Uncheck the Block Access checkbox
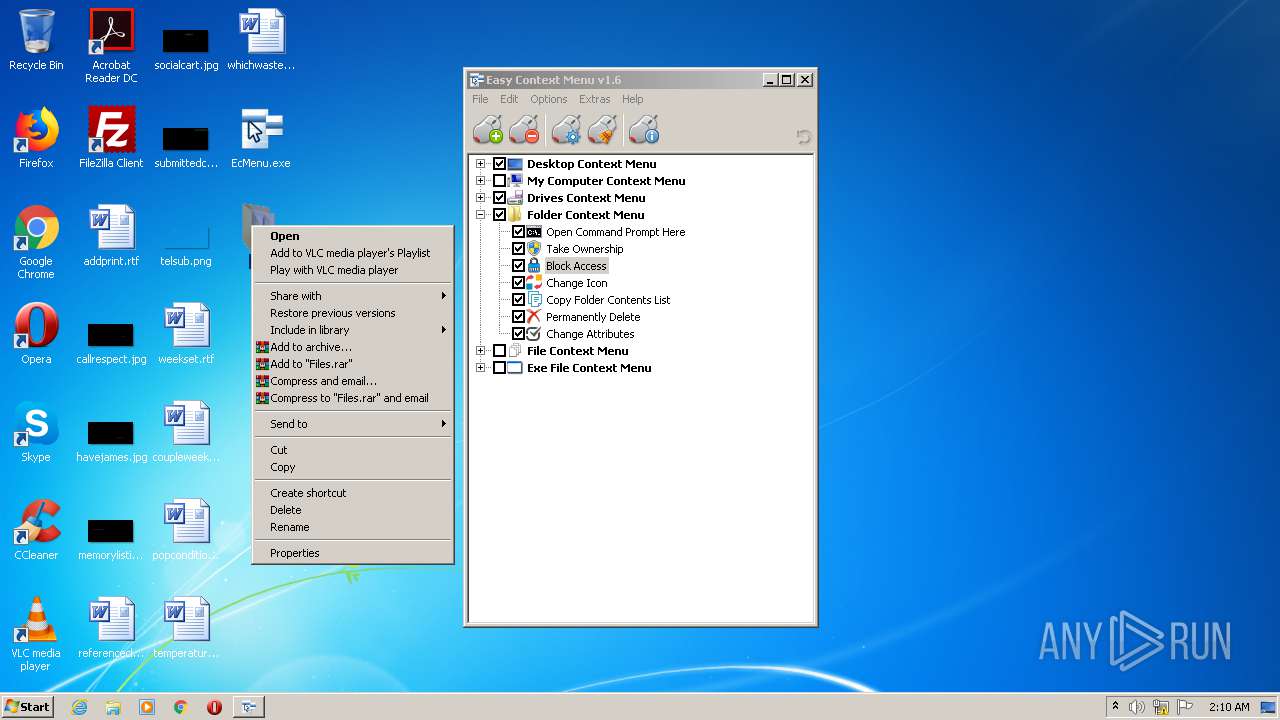This screenshot has height=720, width=1280. 518,266
